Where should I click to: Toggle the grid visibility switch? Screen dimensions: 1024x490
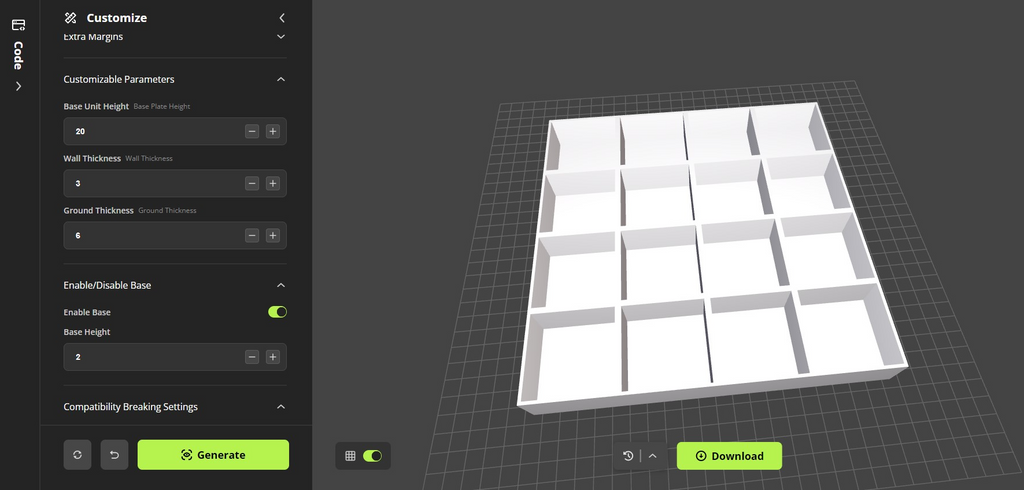tap(372, 456)
